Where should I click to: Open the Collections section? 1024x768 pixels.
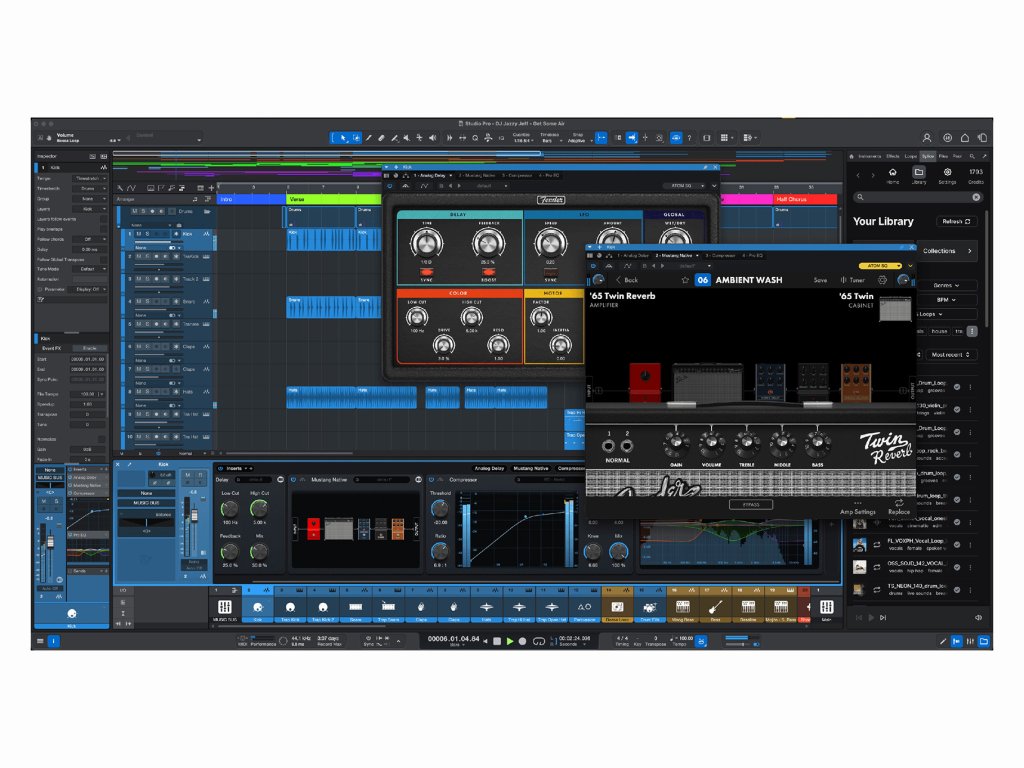point(946,251)
